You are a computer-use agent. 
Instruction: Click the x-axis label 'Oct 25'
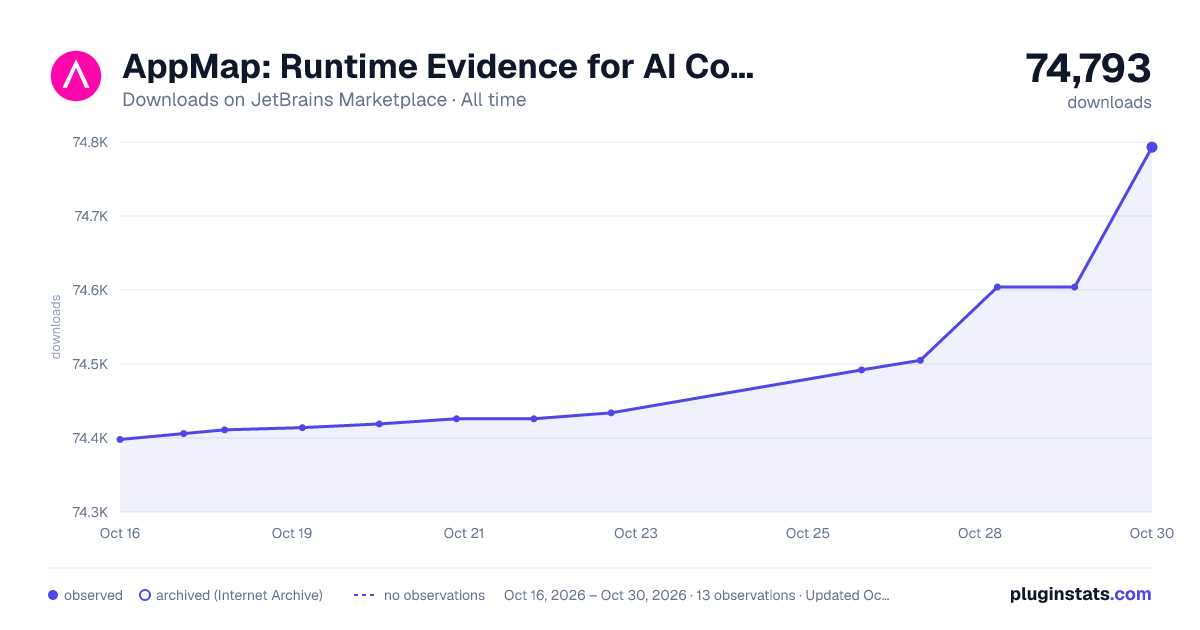pos(808,533)
